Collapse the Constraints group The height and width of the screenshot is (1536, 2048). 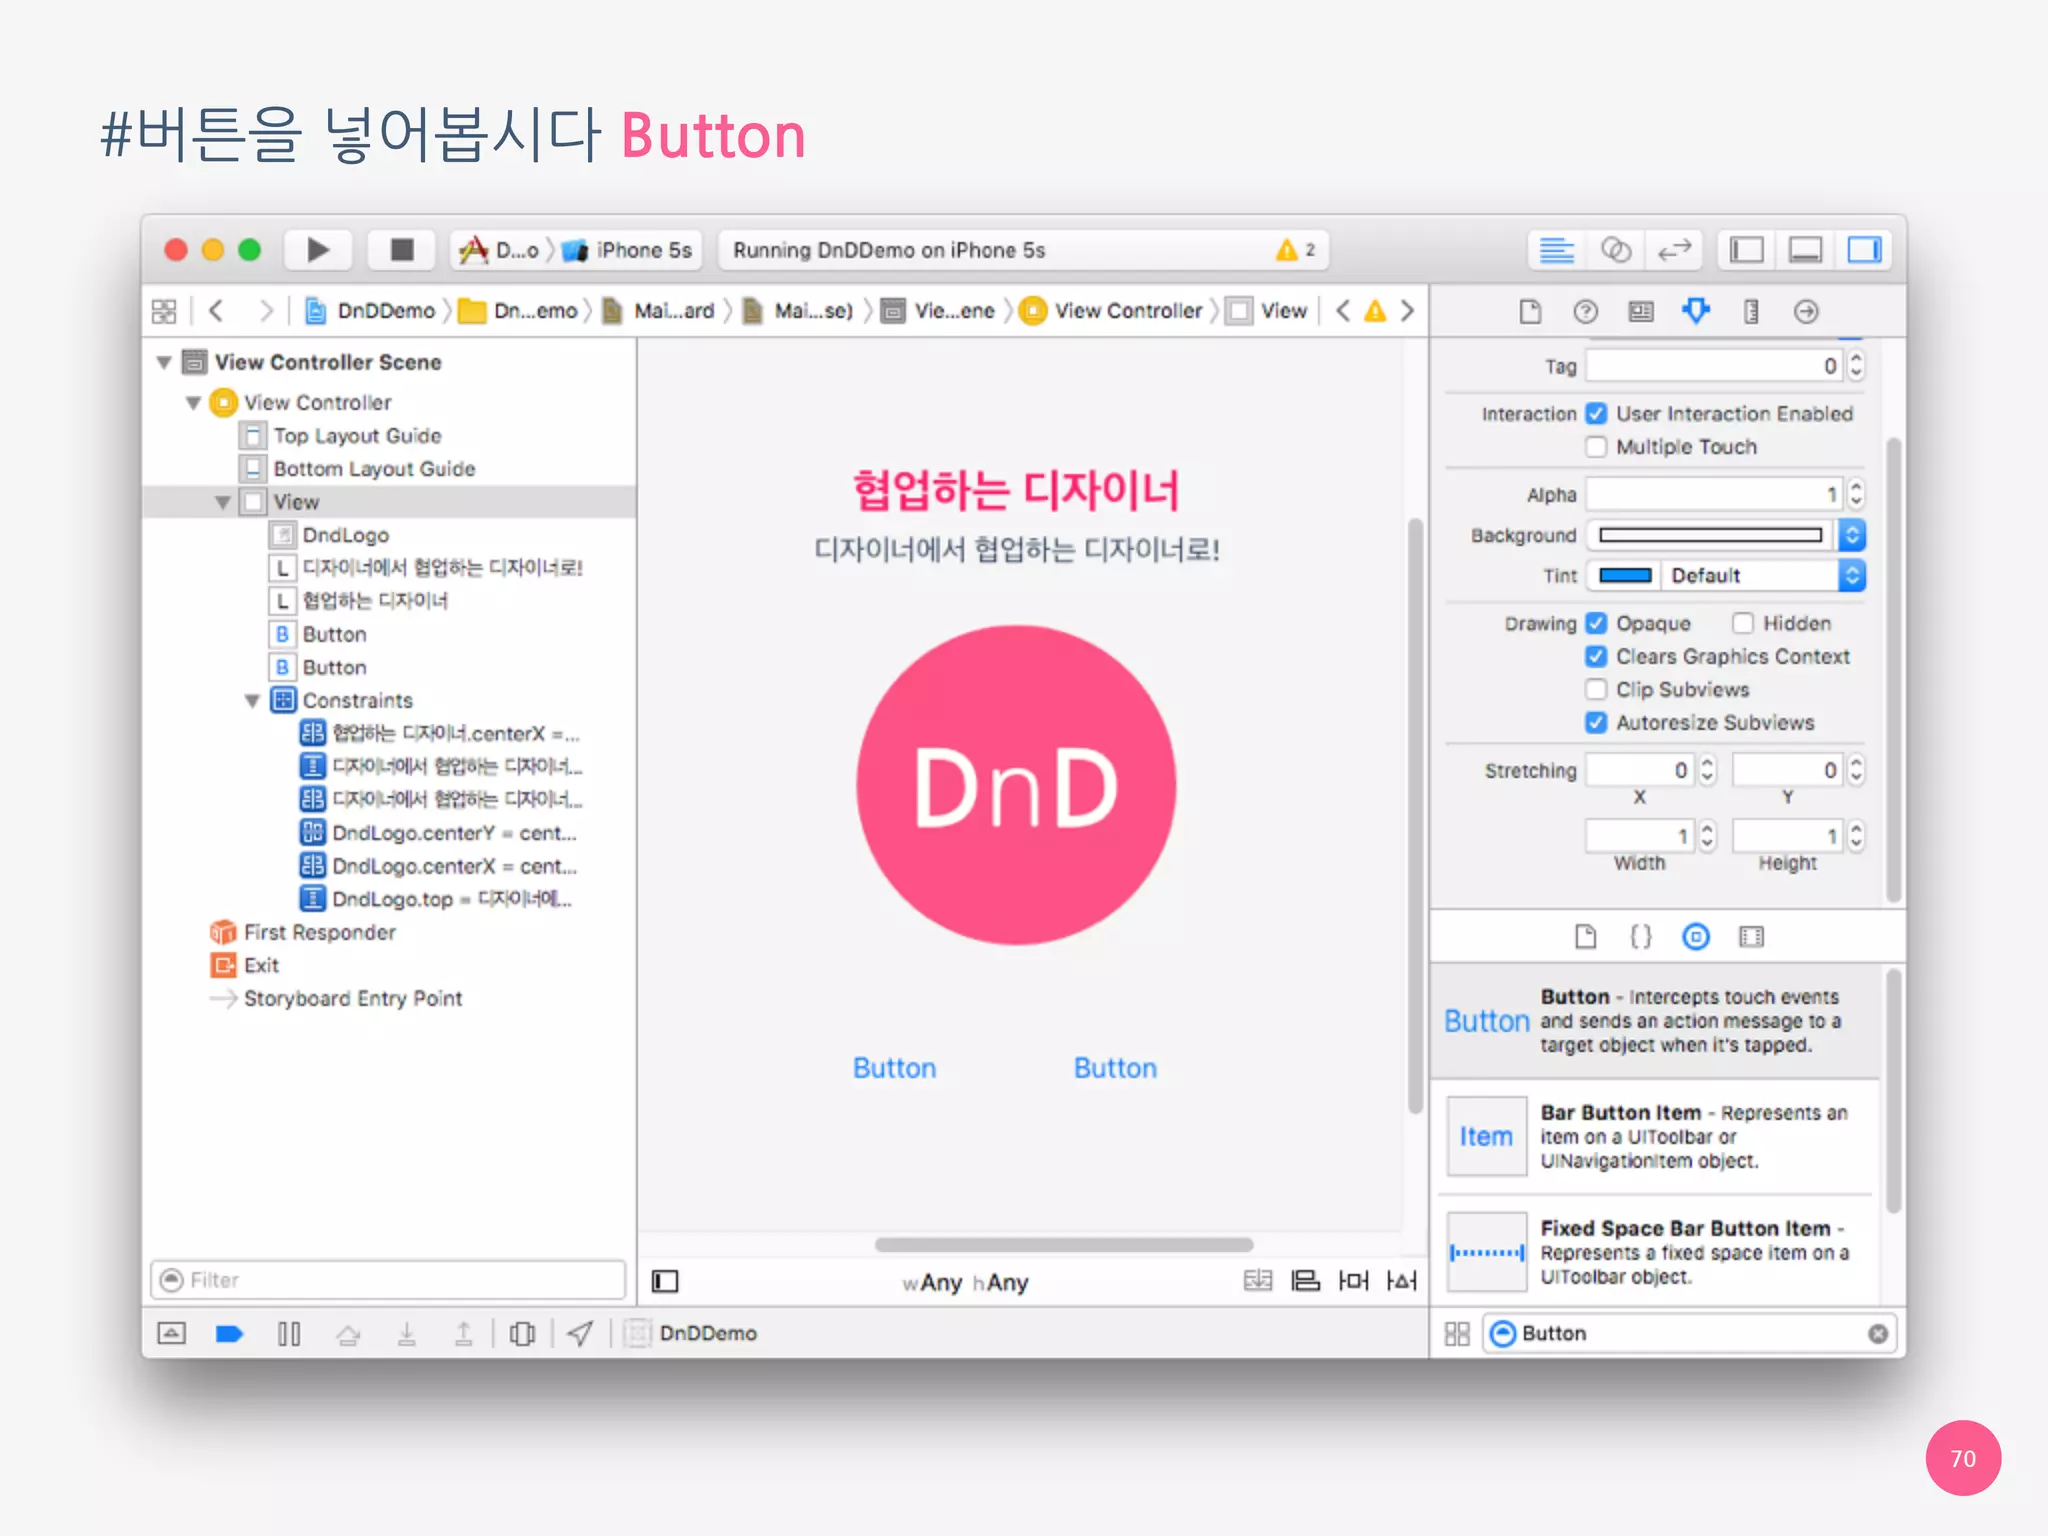click(252, 701)
